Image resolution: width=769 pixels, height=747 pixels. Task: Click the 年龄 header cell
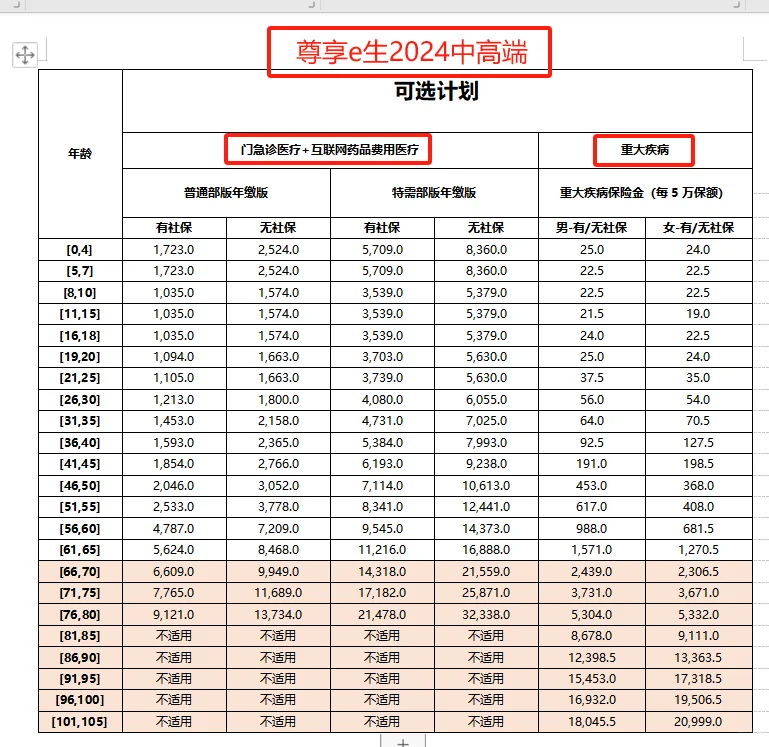click(x=80, y=154)
